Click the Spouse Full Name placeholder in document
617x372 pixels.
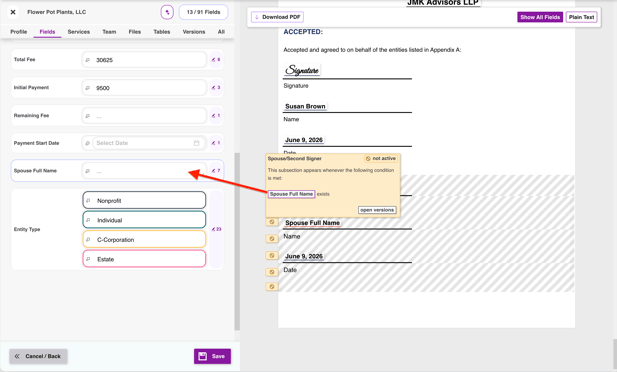pyautogui.click(x=312, y=223)
